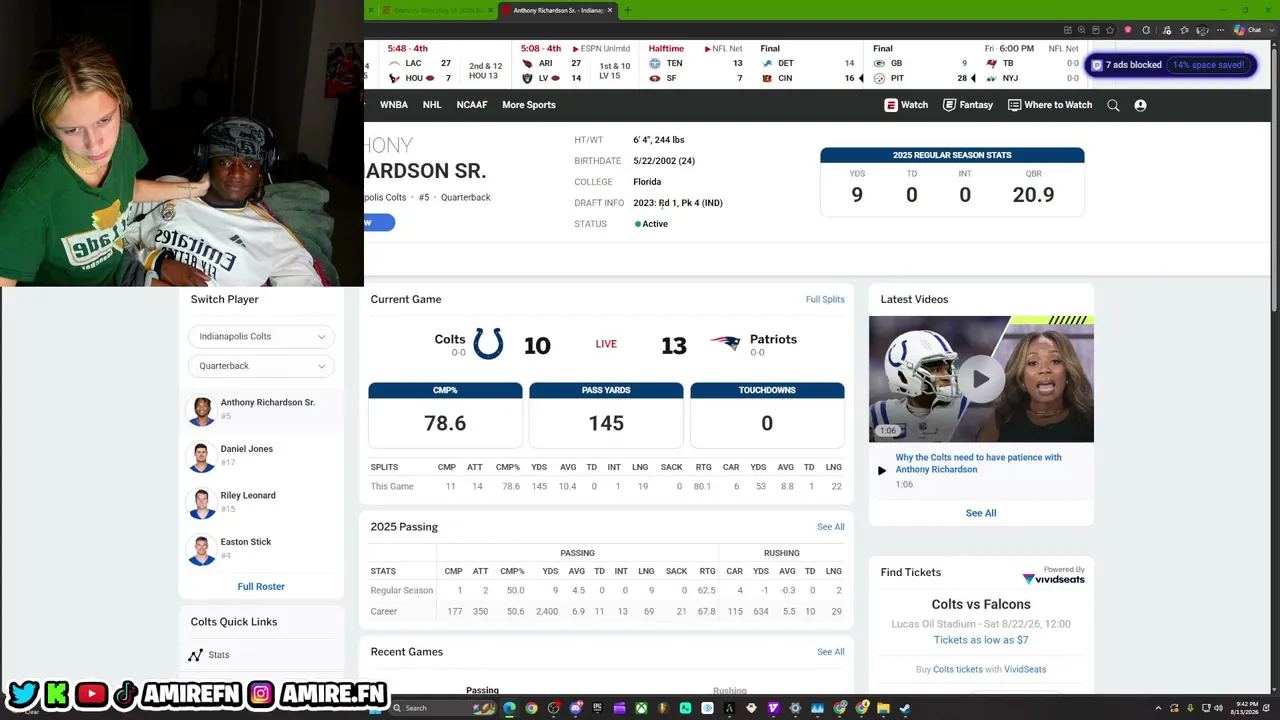This screenshot has height=720, width=1280.
Task: Select Easton Stick in Switch Player list
Action: 262,549
